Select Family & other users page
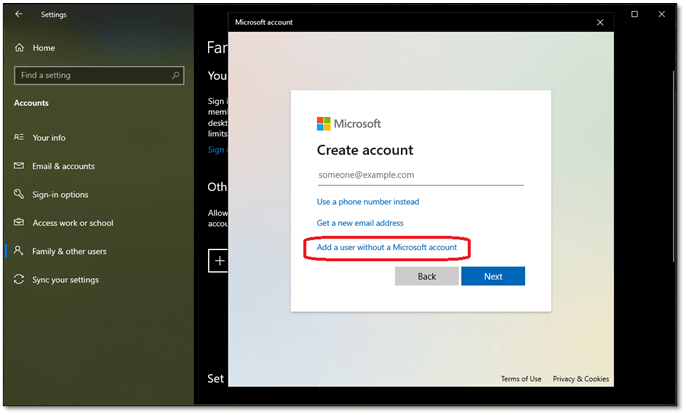This screenshot has height=415, width=686. pyautogui.click(x=69, y=251)
